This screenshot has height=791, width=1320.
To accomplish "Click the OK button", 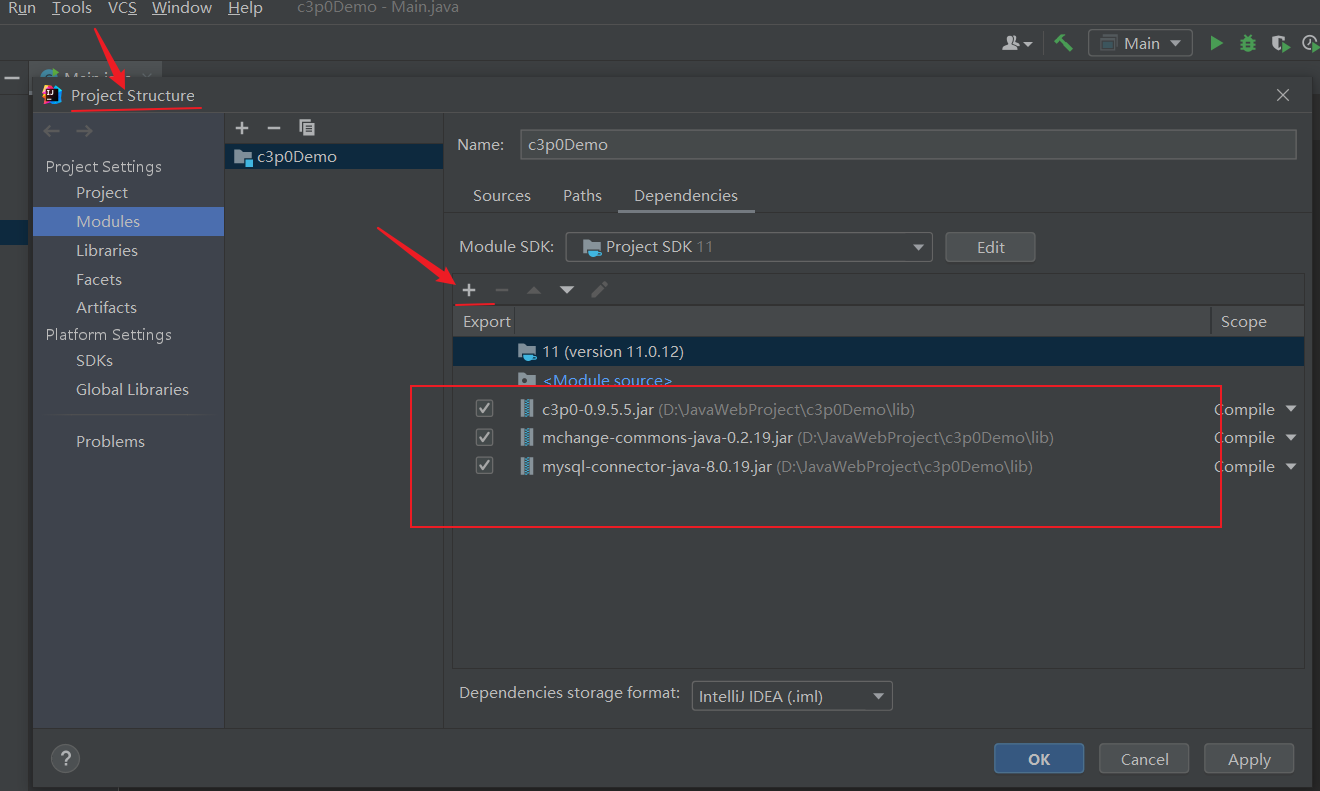I will (1039, 759).
